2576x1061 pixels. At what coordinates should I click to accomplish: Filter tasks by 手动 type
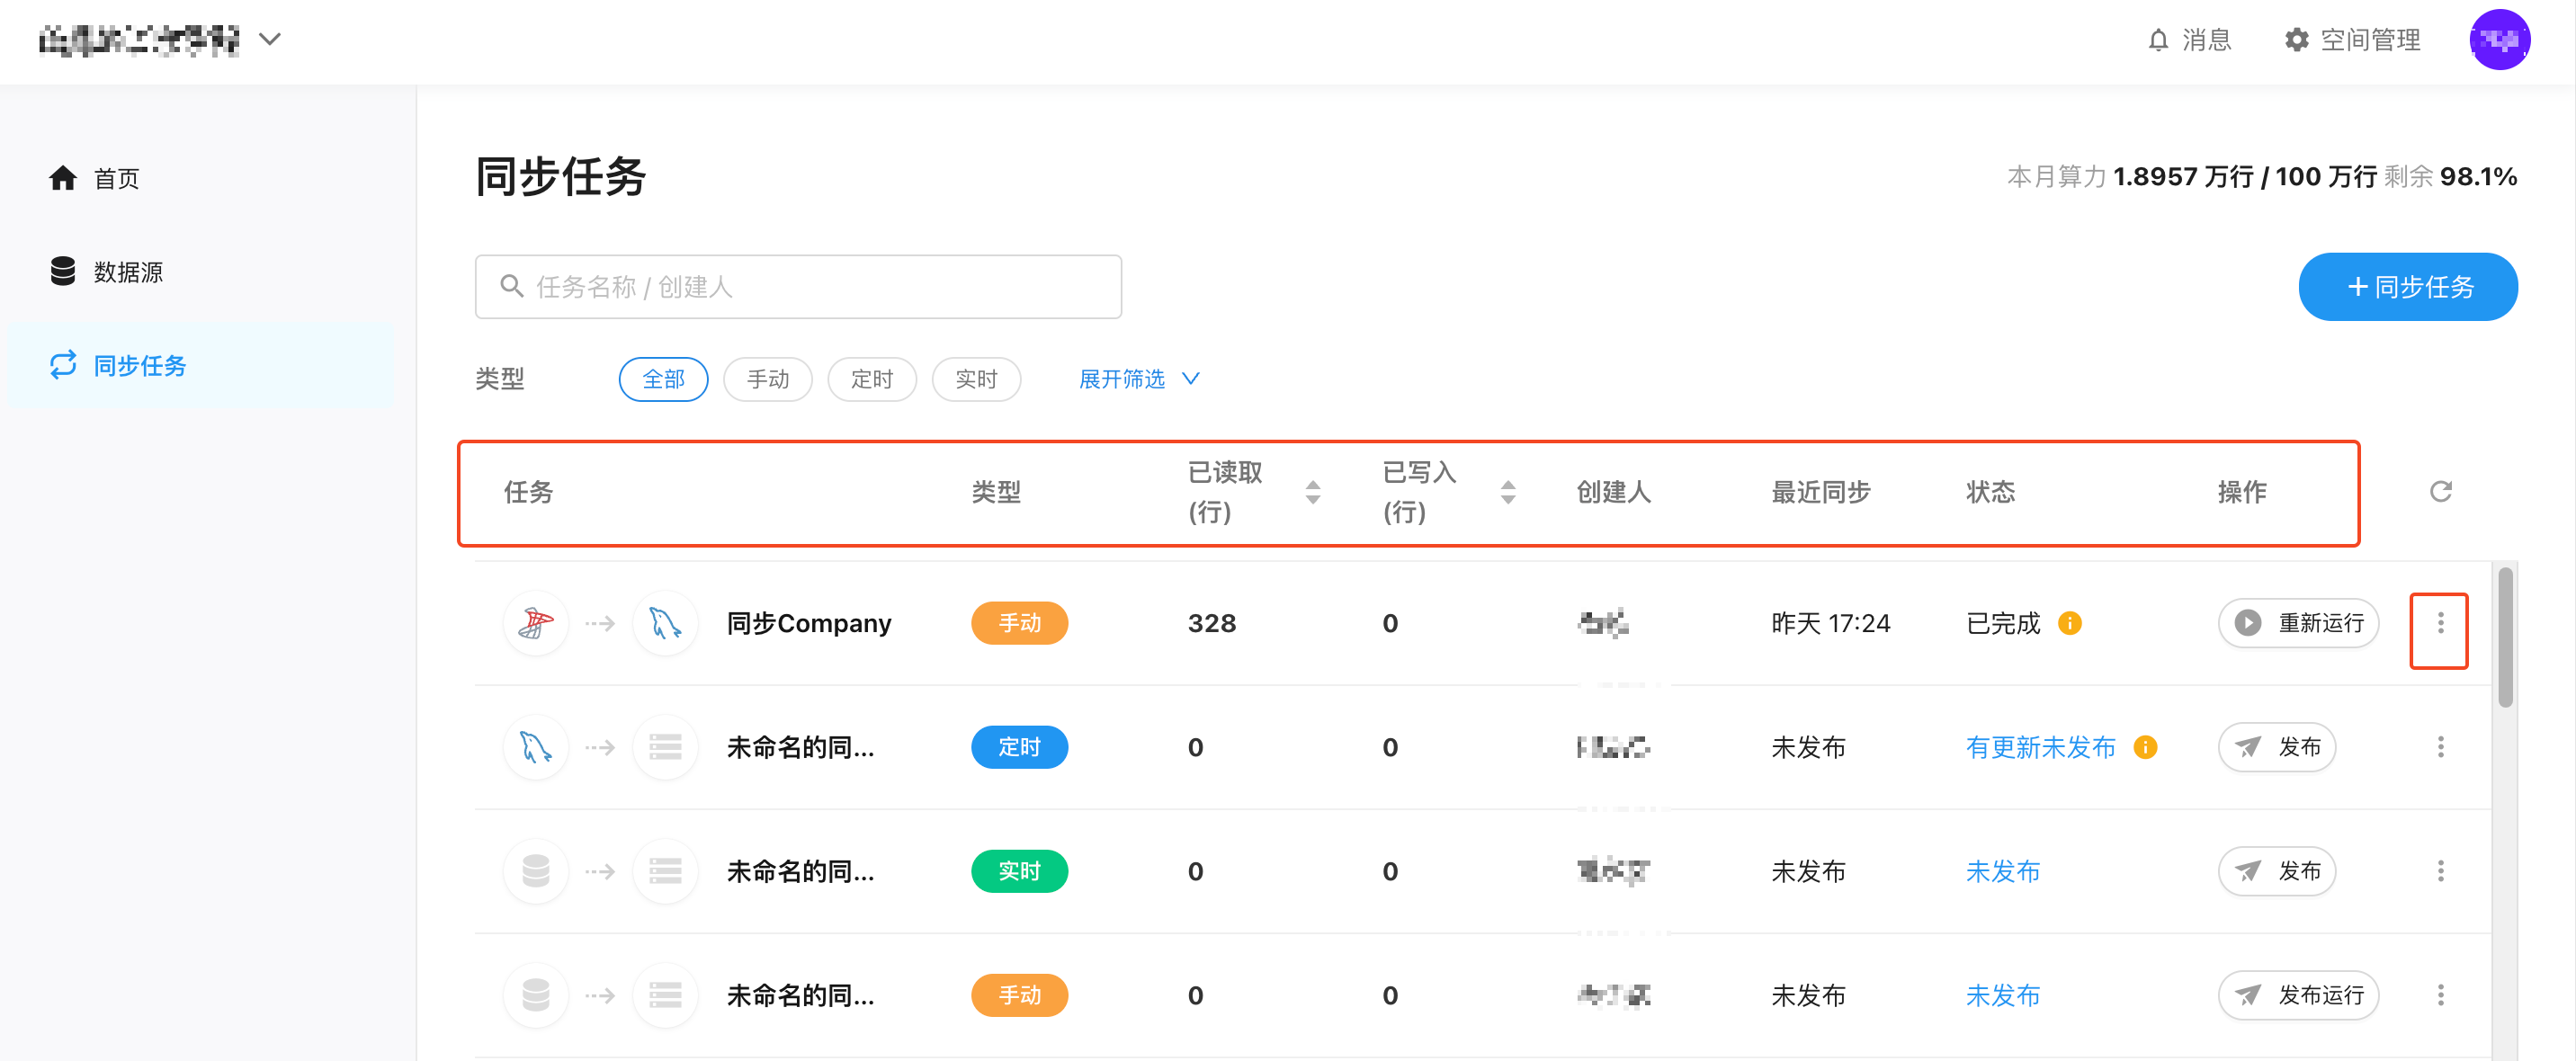tap(767, 379)
